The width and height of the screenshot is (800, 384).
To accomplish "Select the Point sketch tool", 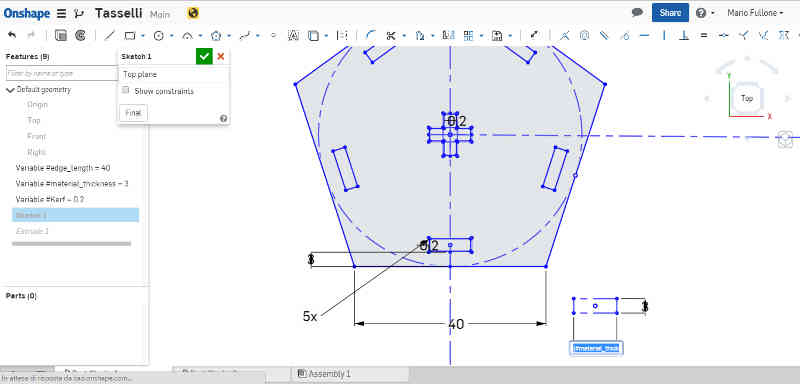I will tap(273, 36).
